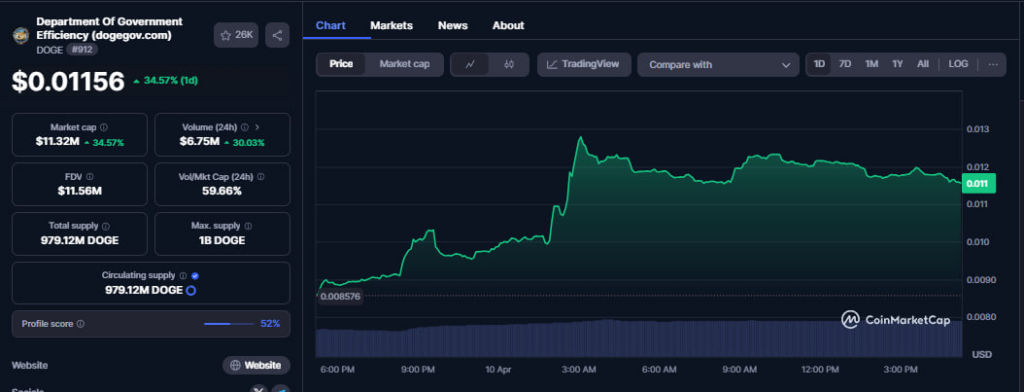Open the three-dots more chart options

pos(993,65)
